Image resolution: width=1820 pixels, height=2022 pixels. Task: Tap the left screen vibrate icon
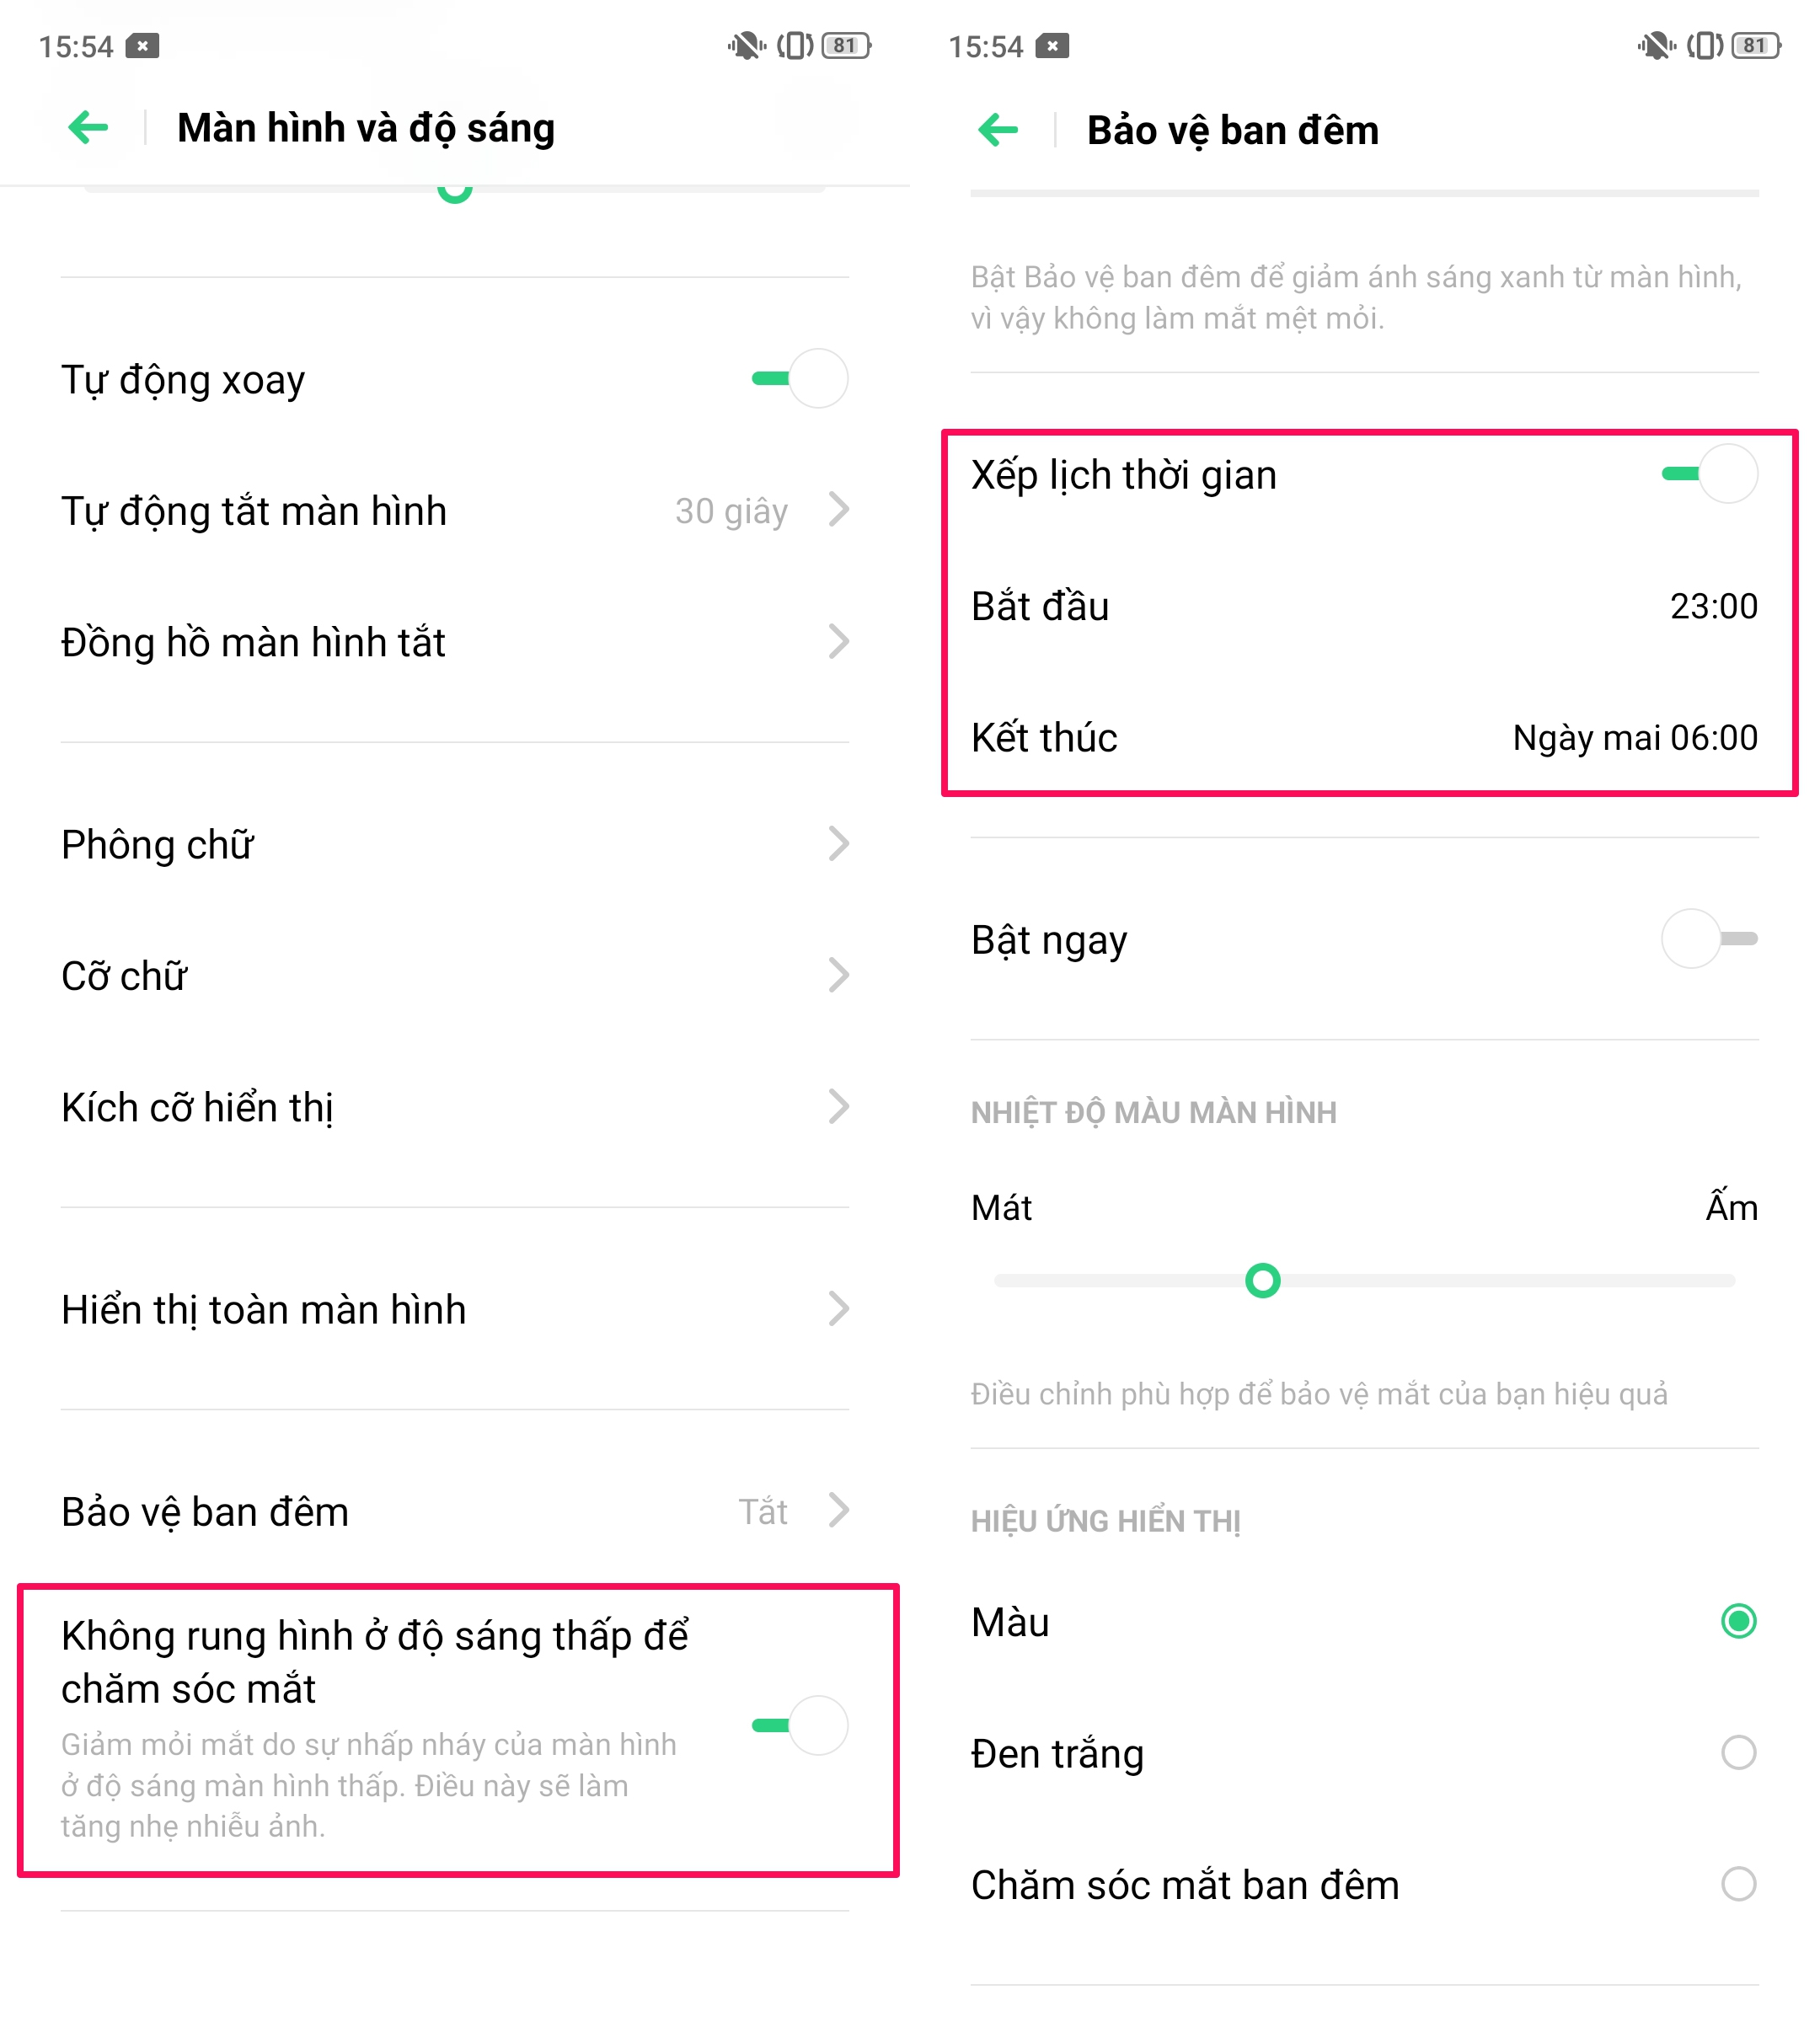[x=795, y=46]
